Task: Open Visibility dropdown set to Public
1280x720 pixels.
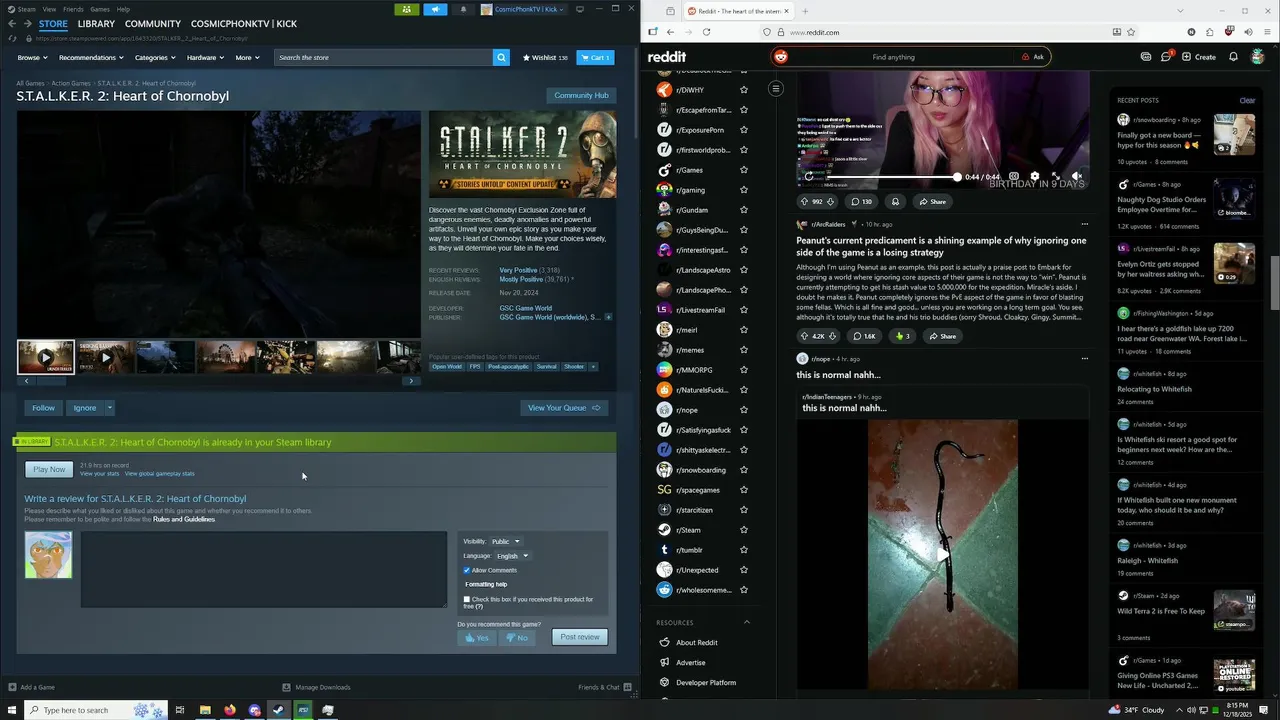Action: pos(505,541)
